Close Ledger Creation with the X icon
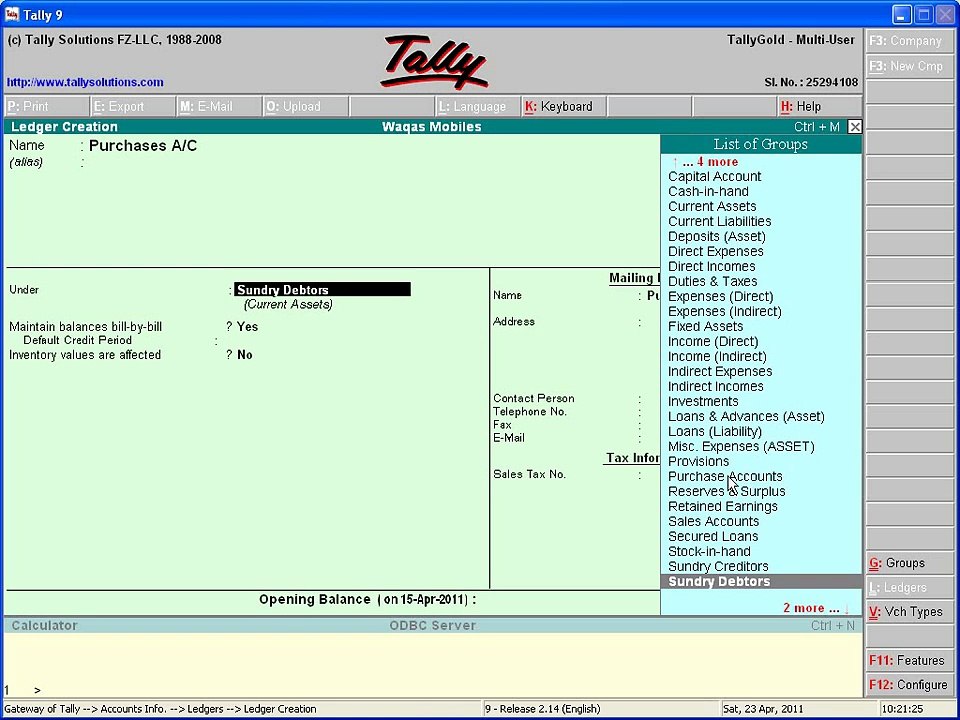 tap(855, 127)
